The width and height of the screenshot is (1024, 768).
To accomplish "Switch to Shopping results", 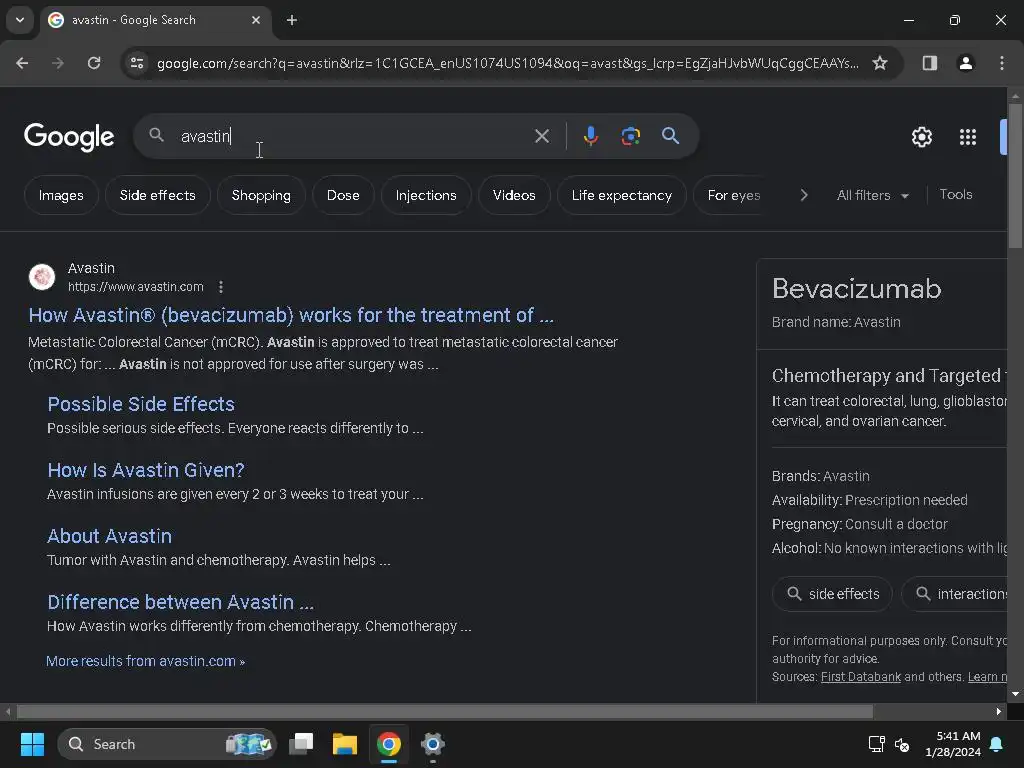I will (261, 195).
